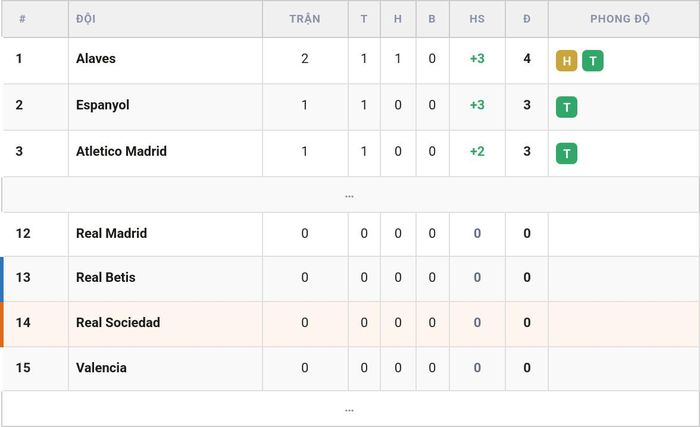Open the Alaves team link
700x427 pixels.
96,59
